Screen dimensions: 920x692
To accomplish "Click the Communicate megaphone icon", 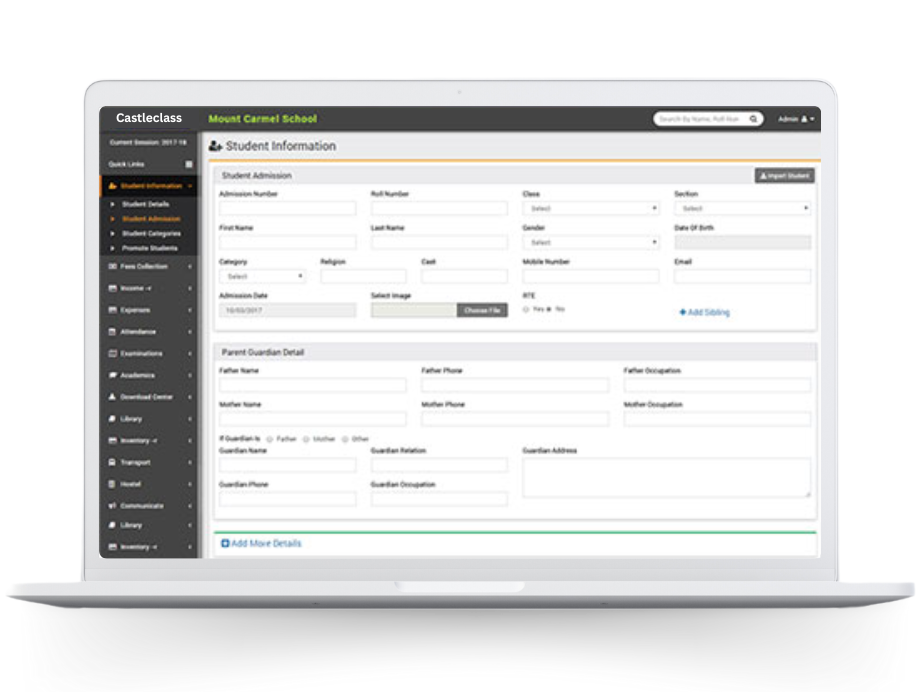I will (113, 506).
